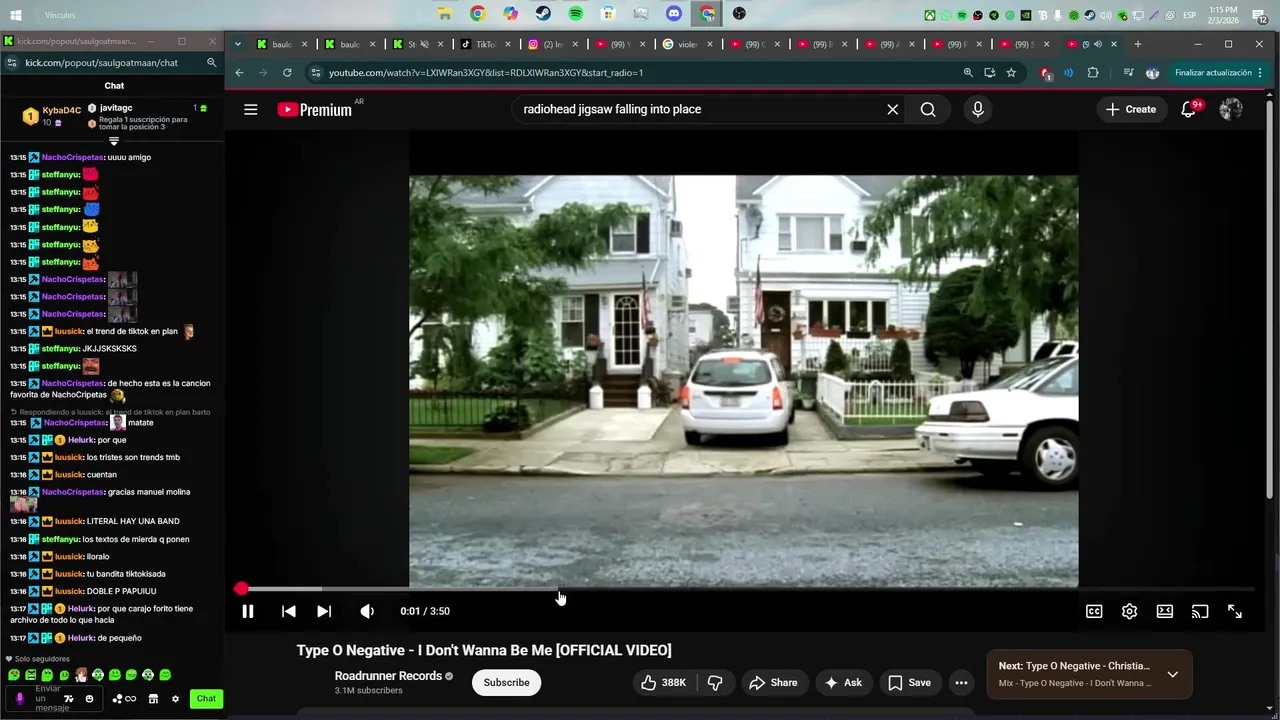This screenshot has height=720, width=1280.
Task: Send message with green Chat button
Action: (x=206, y=699)
